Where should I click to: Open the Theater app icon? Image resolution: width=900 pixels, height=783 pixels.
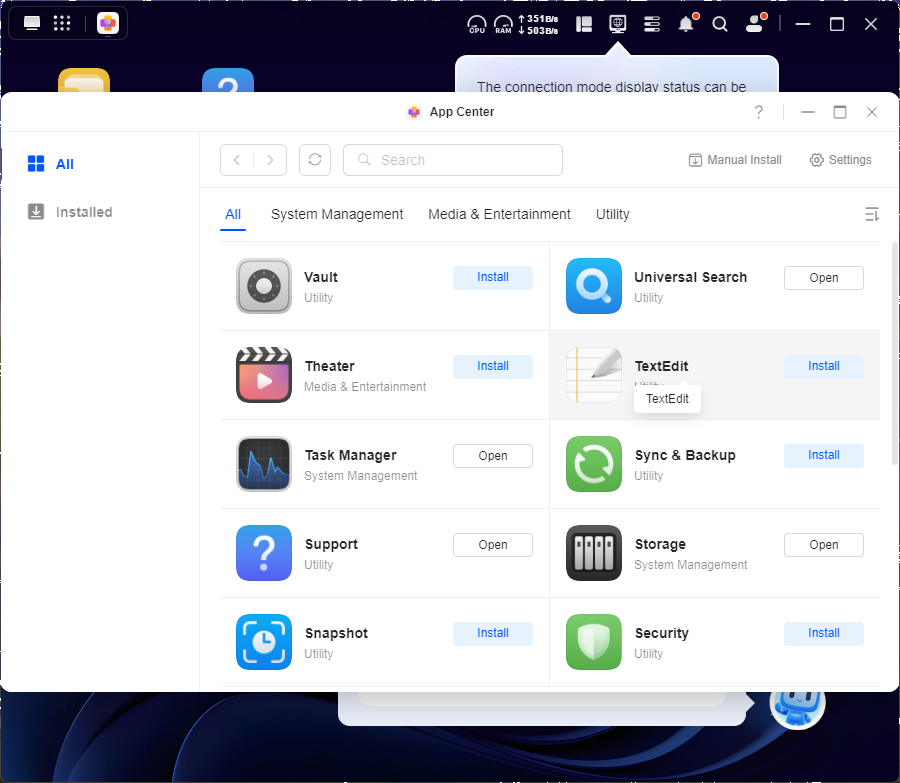pos(264,376)
